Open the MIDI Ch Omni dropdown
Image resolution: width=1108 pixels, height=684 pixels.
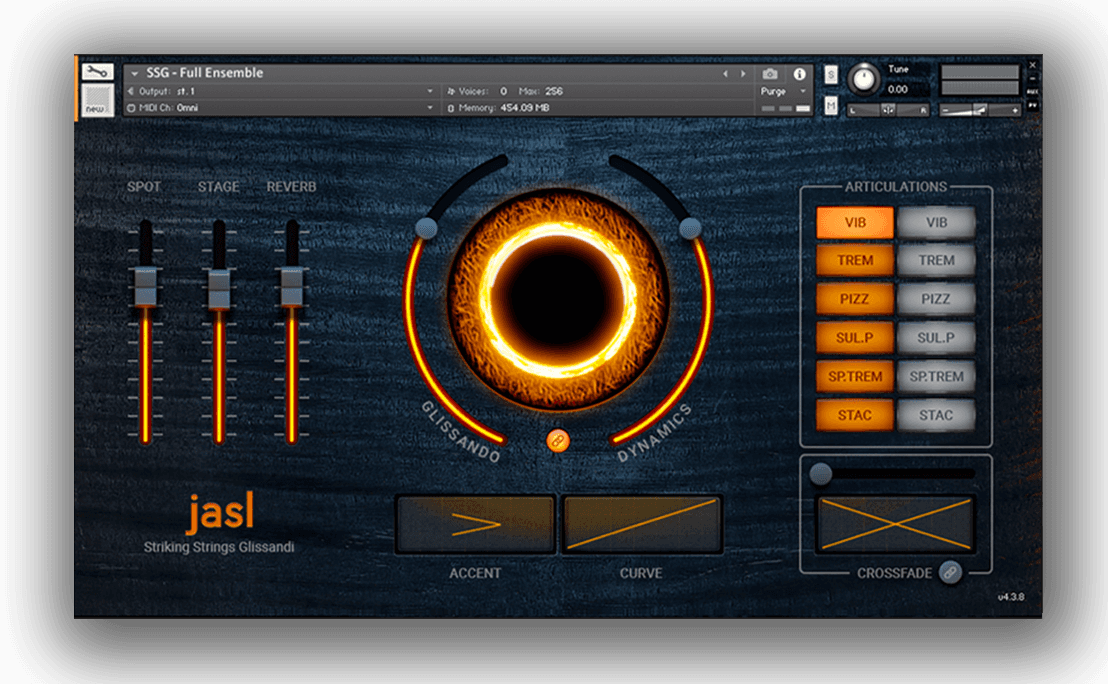(x=431, y=107)
